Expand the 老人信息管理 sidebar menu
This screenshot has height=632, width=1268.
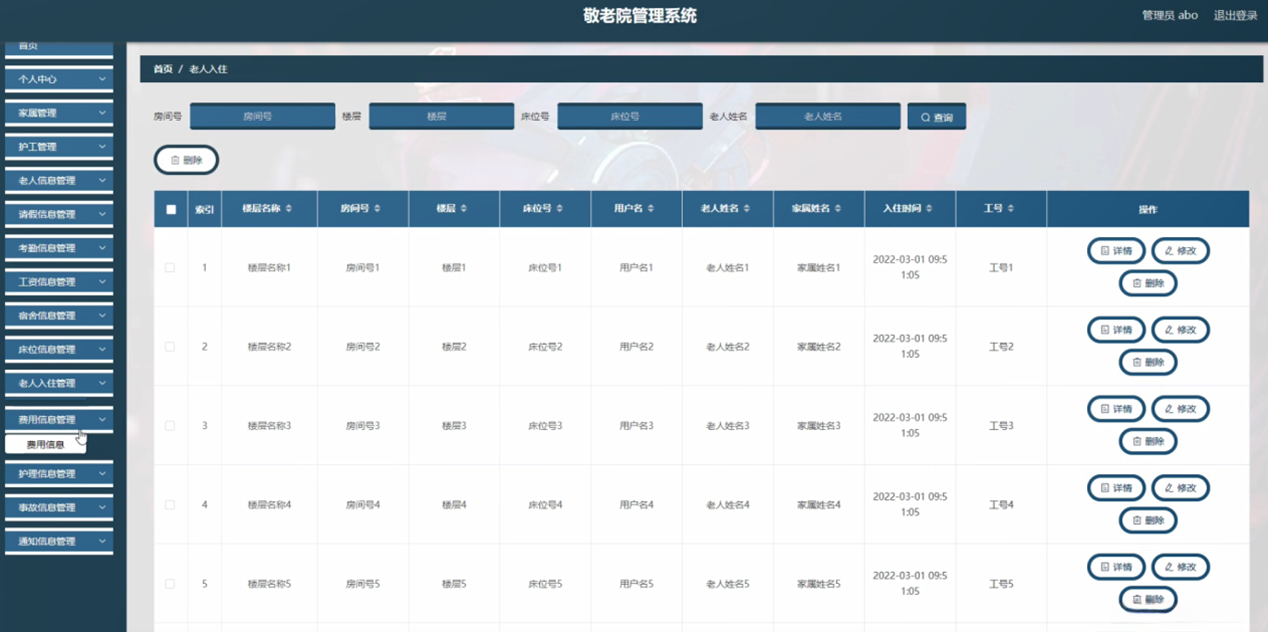point(59,181)
